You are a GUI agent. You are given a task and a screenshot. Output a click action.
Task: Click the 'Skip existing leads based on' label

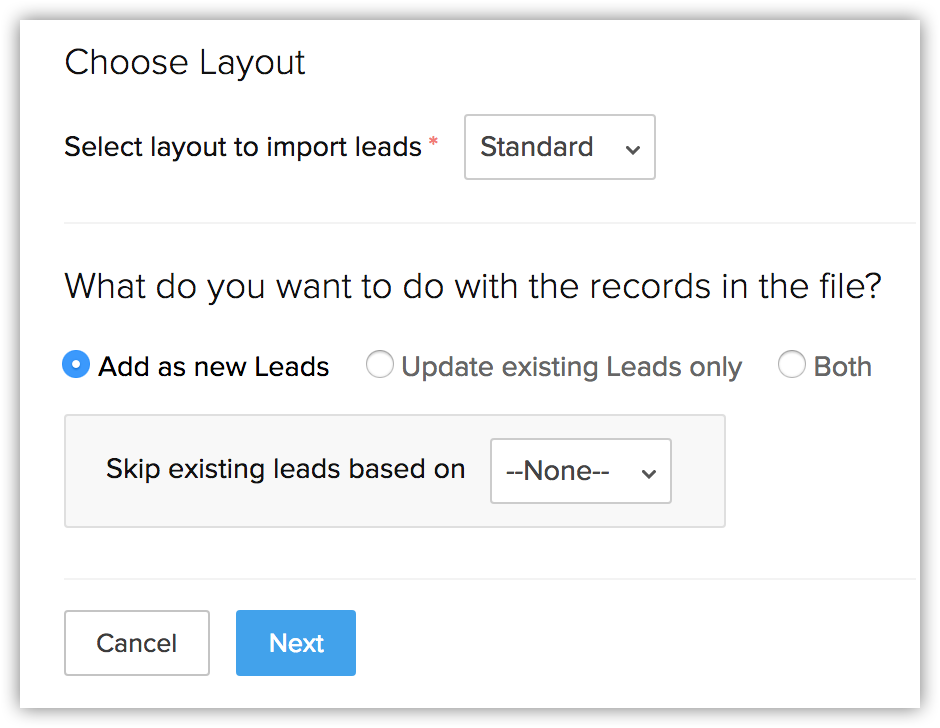[285, 469]
